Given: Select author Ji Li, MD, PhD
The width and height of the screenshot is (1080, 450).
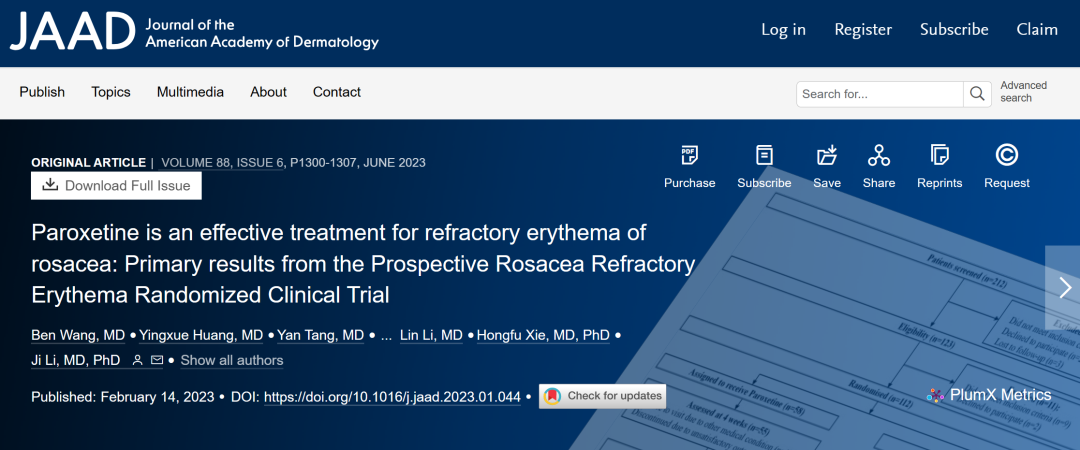Looking at the screenshot, I should pyautogui.click(x=76, y=360).
